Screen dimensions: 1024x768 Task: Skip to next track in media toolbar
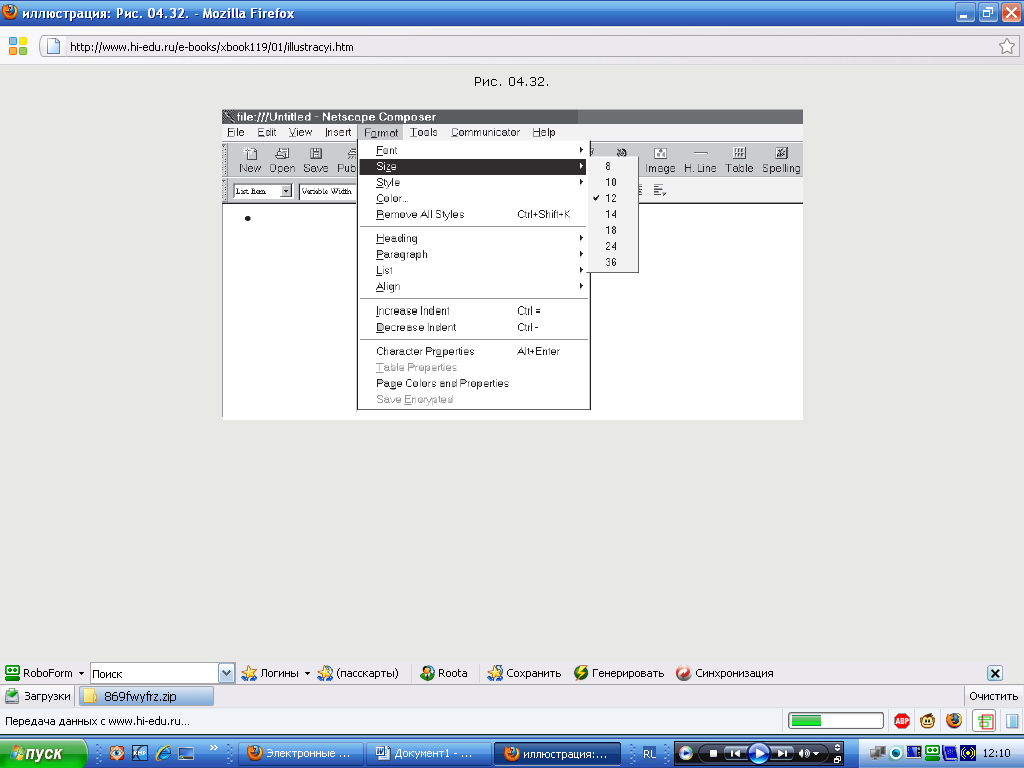[782, 754]
